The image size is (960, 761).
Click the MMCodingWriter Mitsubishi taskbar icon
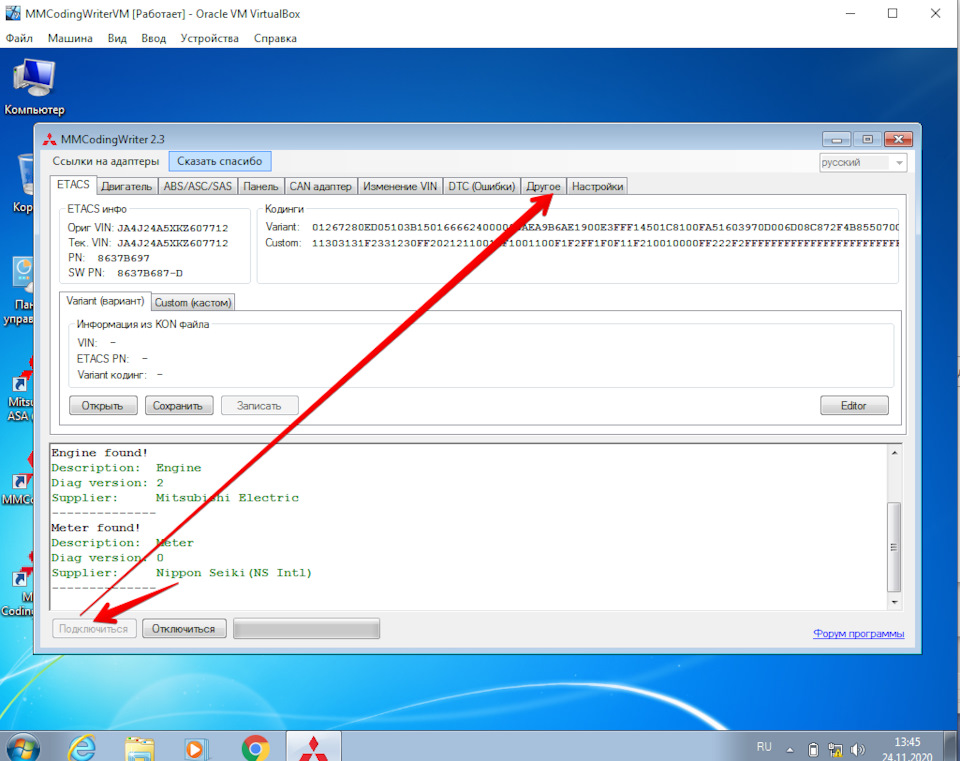[313, 748]
